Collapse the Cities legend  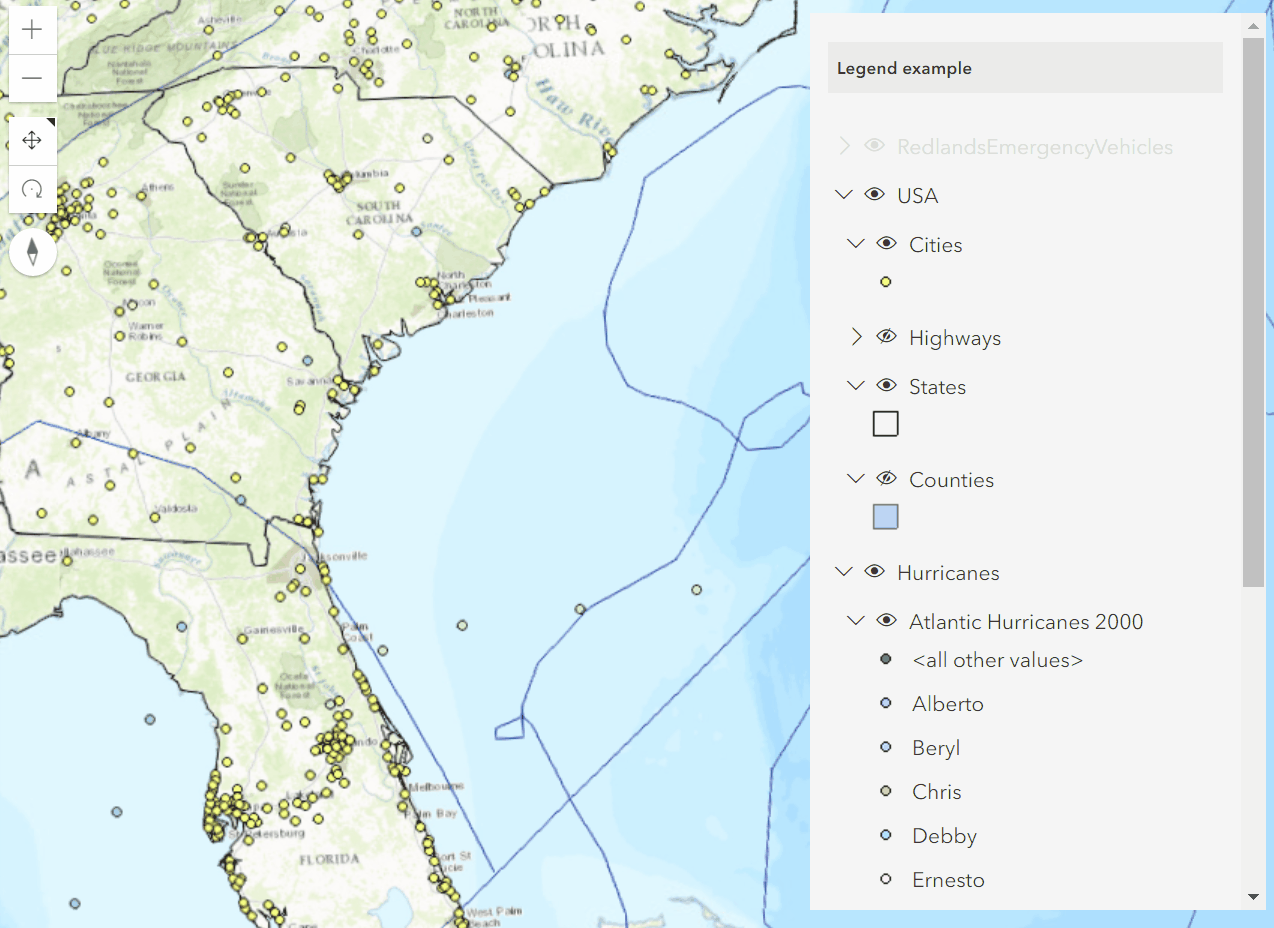[856, 244]
